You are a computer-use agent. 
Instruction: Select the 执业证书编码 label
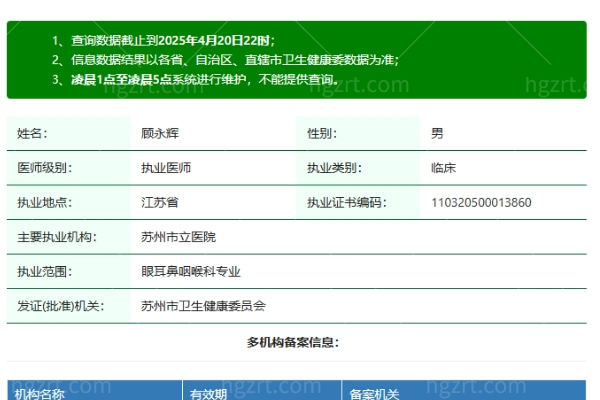click(x=346, y=202)
